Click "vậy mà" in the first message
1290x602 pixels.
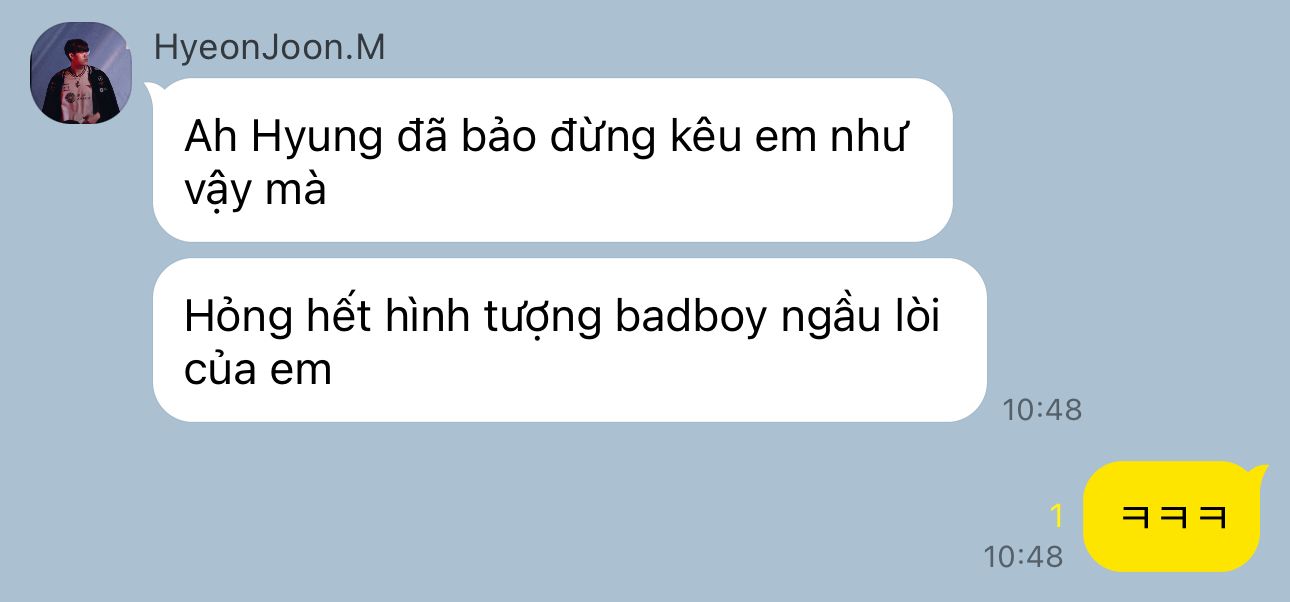[x=255, y=191]
